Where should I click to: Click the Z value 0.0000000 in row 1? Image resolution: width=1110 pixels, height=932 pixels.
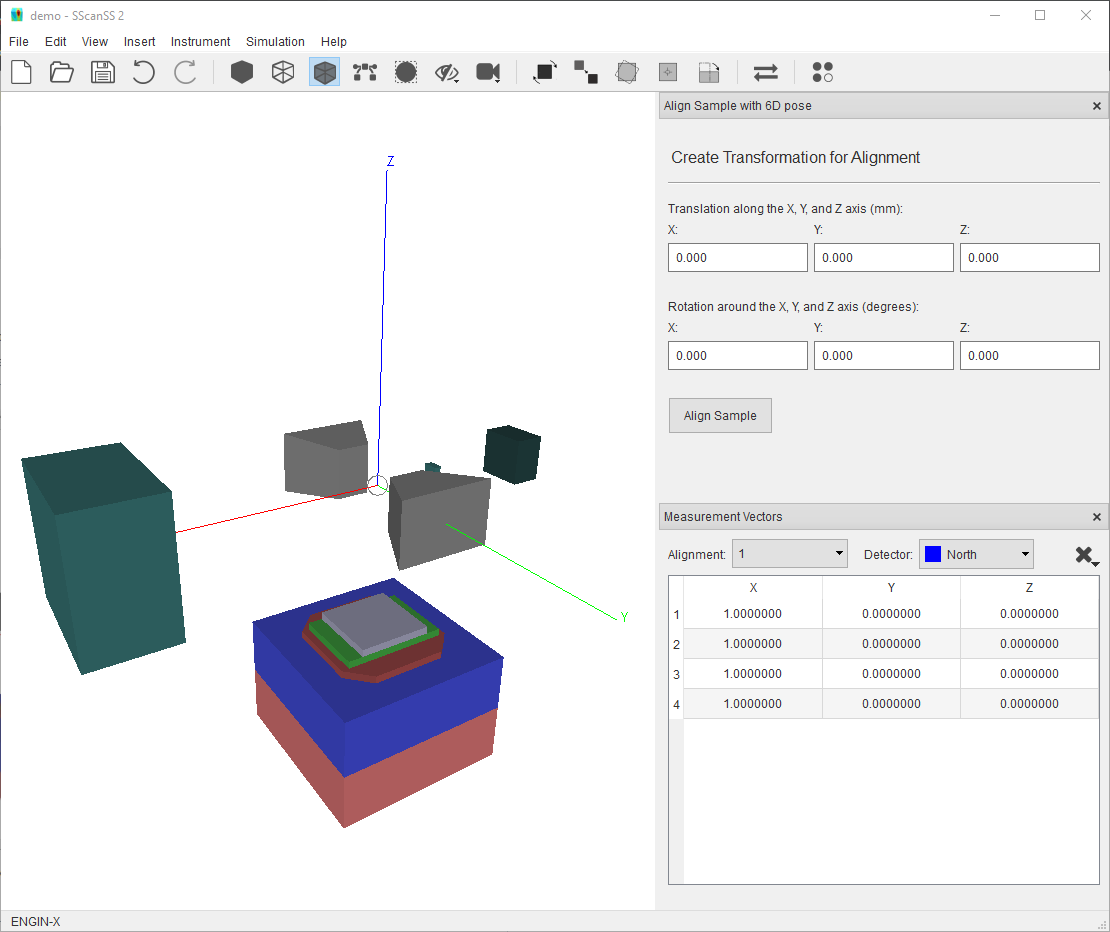point(1029,614)
